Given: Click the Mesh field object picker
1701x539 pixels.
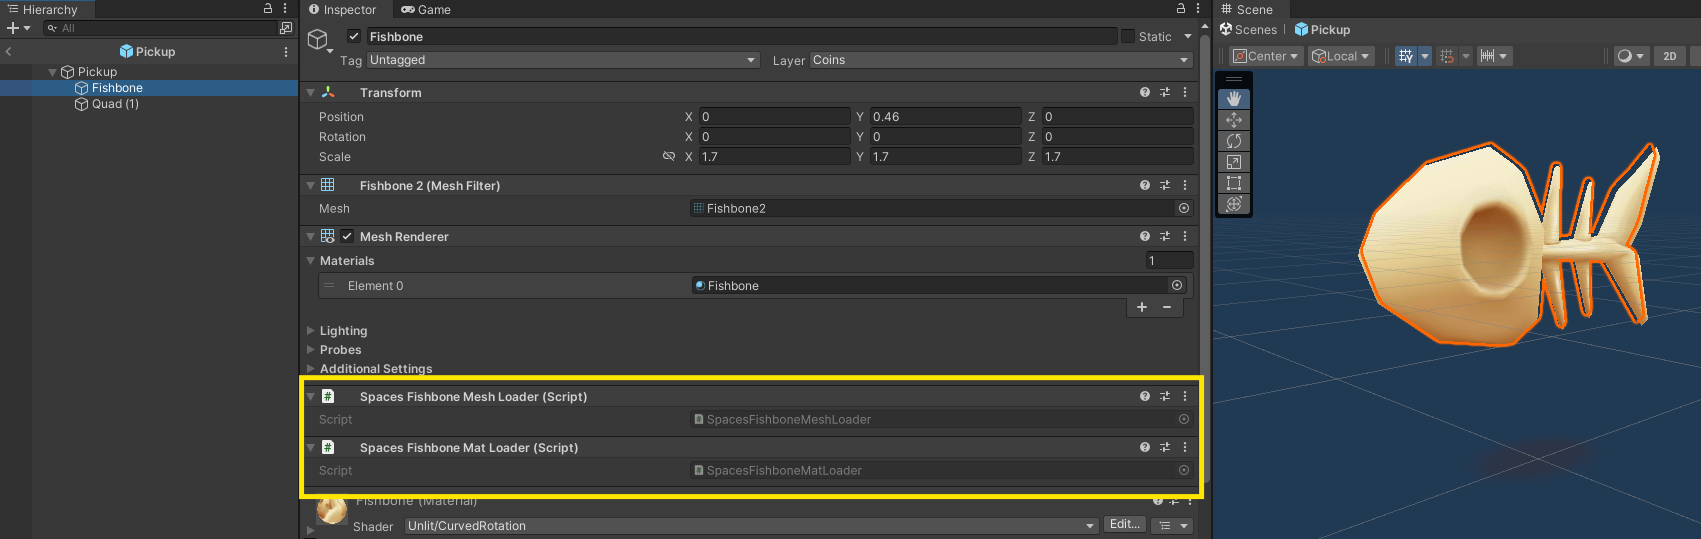Looking at the screenshot, I should (1184, 208).
